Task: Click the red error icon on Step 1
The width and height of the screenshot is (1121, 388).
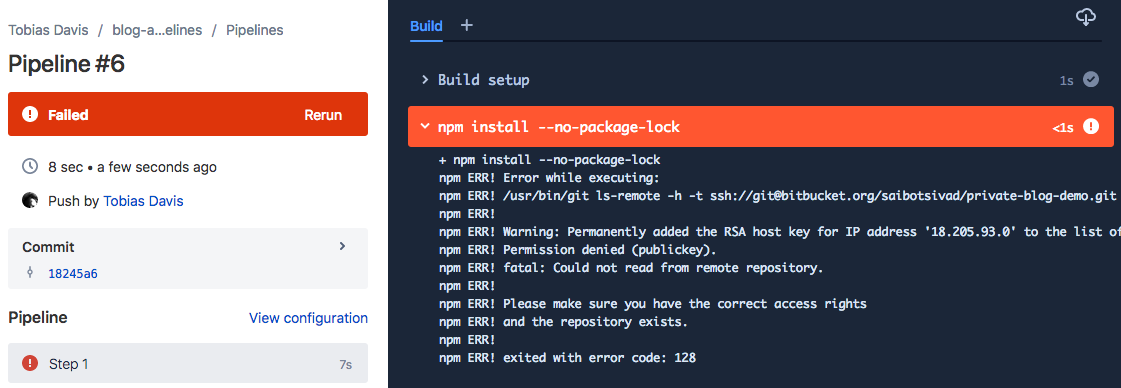Action: (x=30, y=364)
